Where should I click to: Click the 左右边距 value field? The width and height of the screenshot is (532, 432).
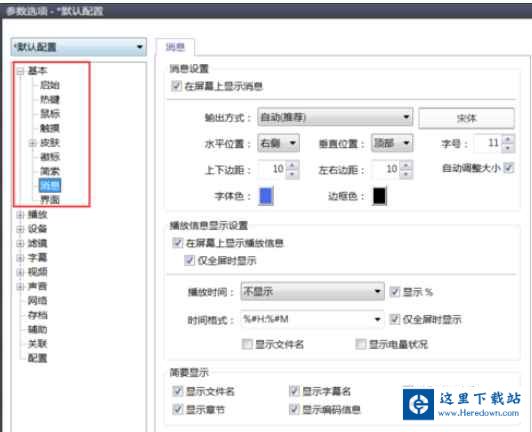coord(386,169)
